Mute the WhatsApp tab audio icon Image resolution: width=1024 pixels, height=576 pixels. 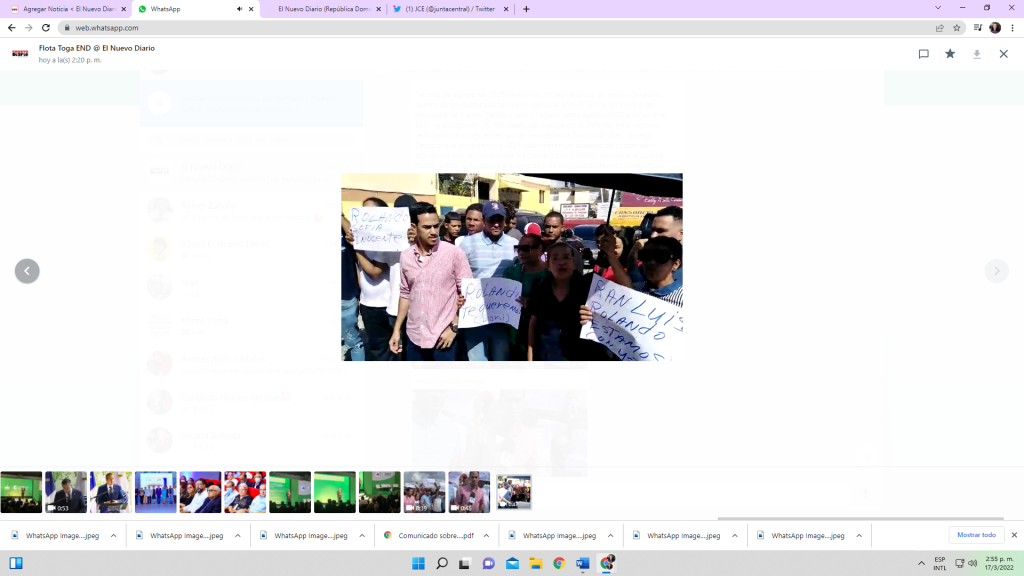(x=240, y=9)
